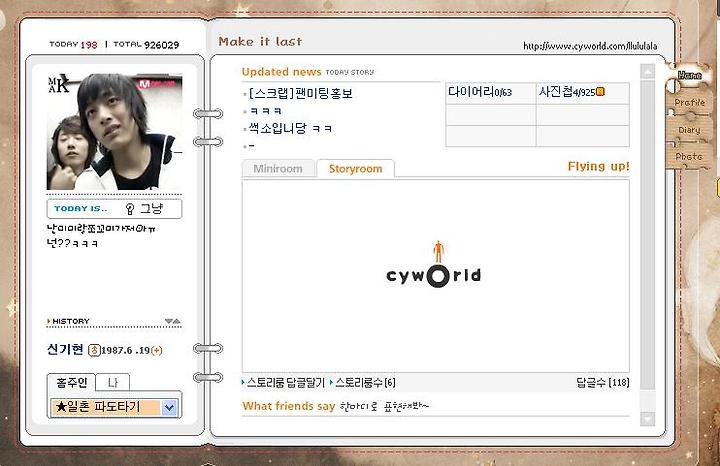Click the TODAY 198 visitor counter
Image resolution: width=720 pixels, height=466 pixels.
73,45
